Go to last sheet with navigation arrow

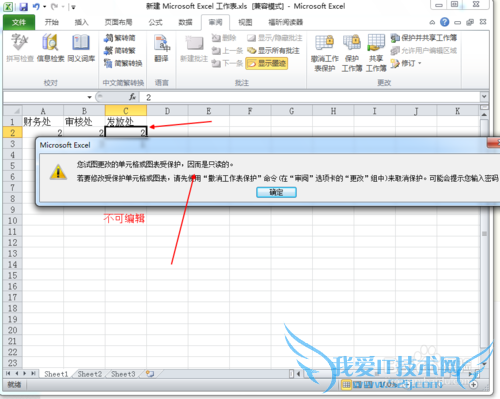pos(33,374)
